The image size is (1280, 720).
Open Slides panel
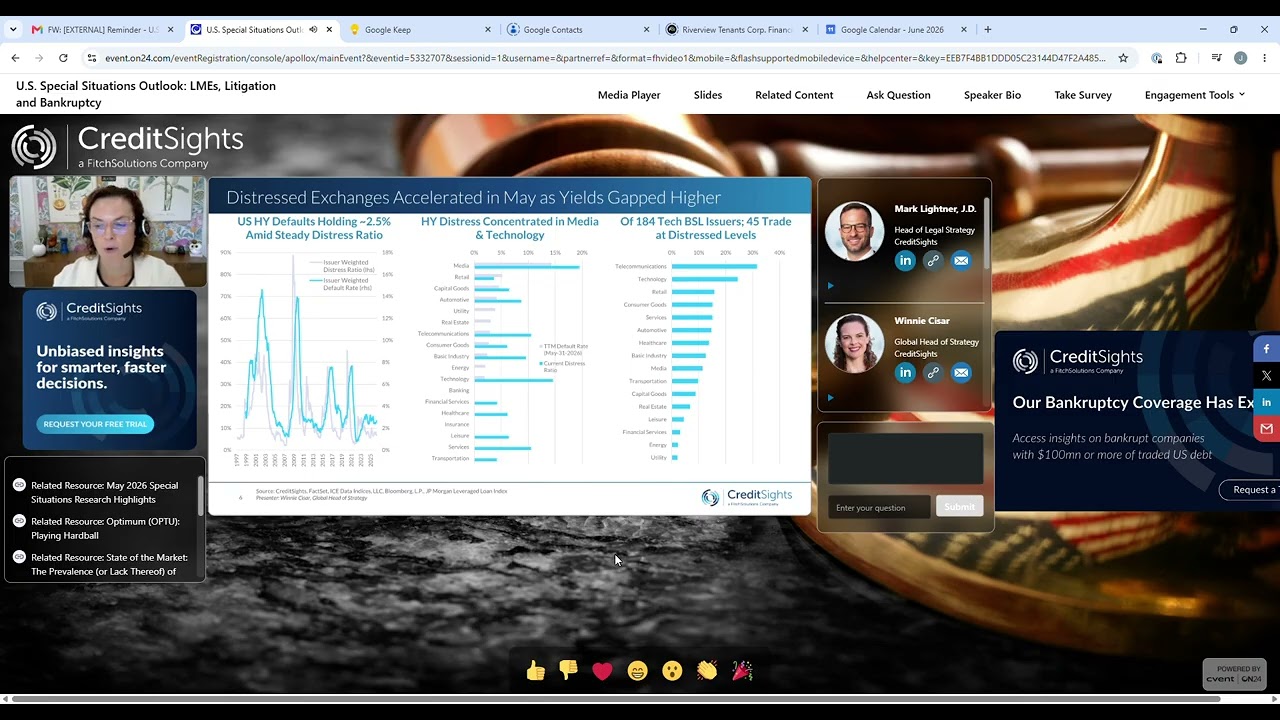click(708, 95)
